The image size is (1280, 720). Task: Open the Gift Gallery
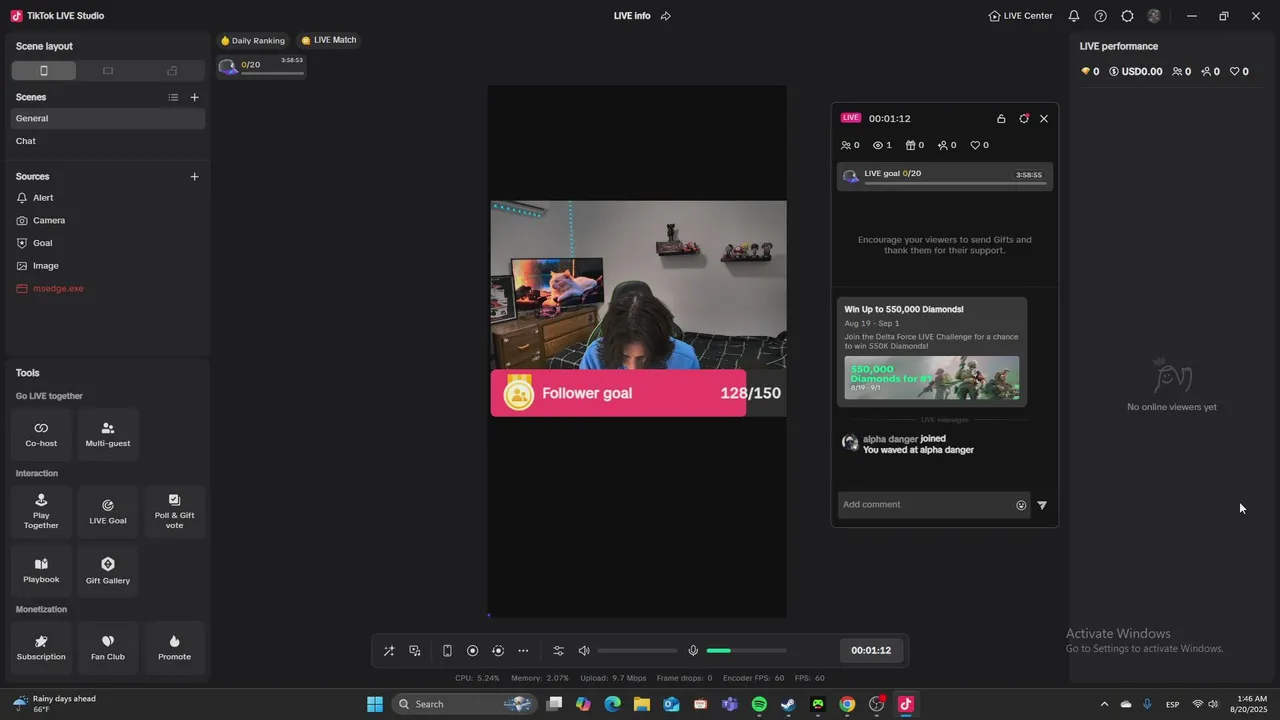click(x=108, y=570)
